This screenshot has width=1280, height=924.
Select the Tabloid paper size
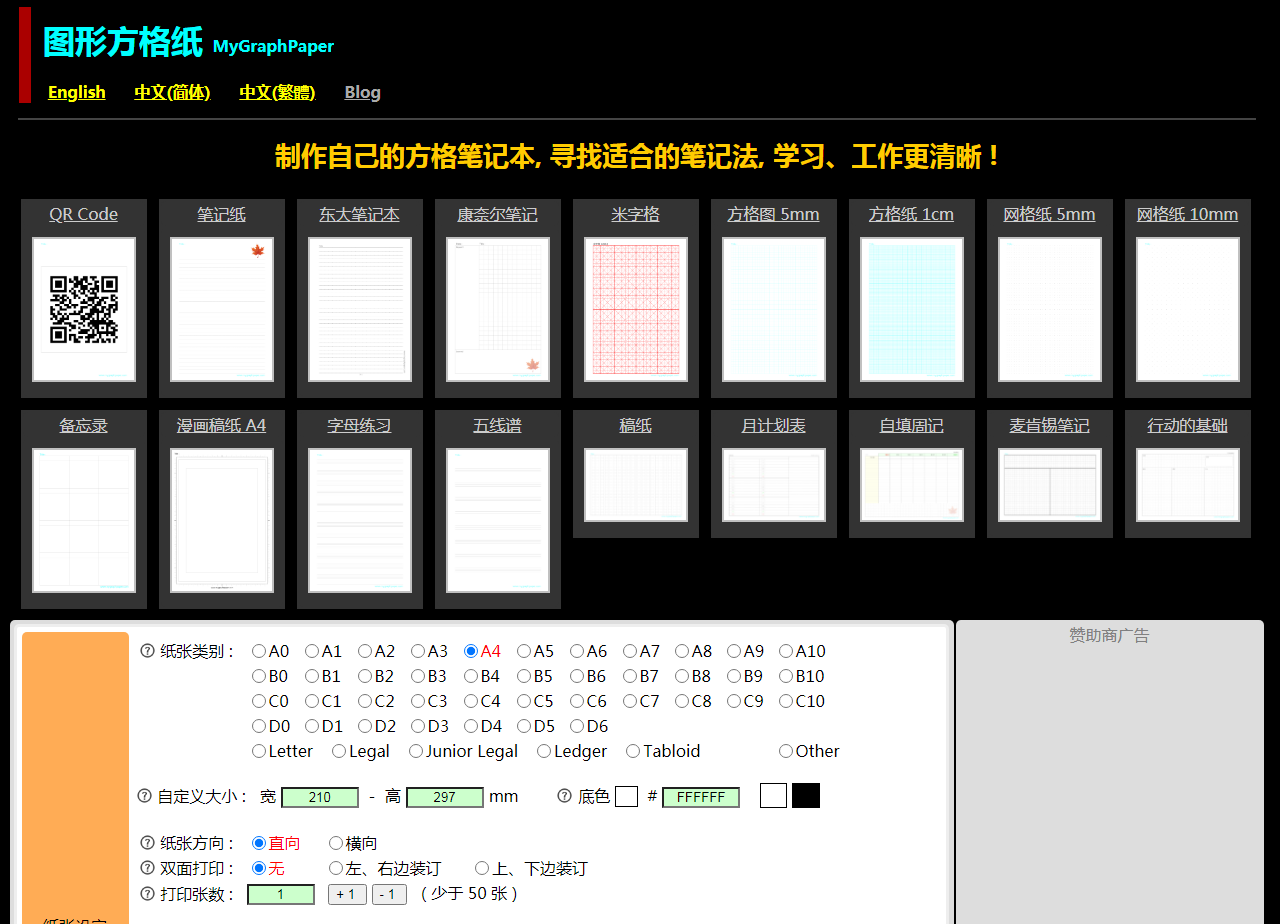point(633,751)
